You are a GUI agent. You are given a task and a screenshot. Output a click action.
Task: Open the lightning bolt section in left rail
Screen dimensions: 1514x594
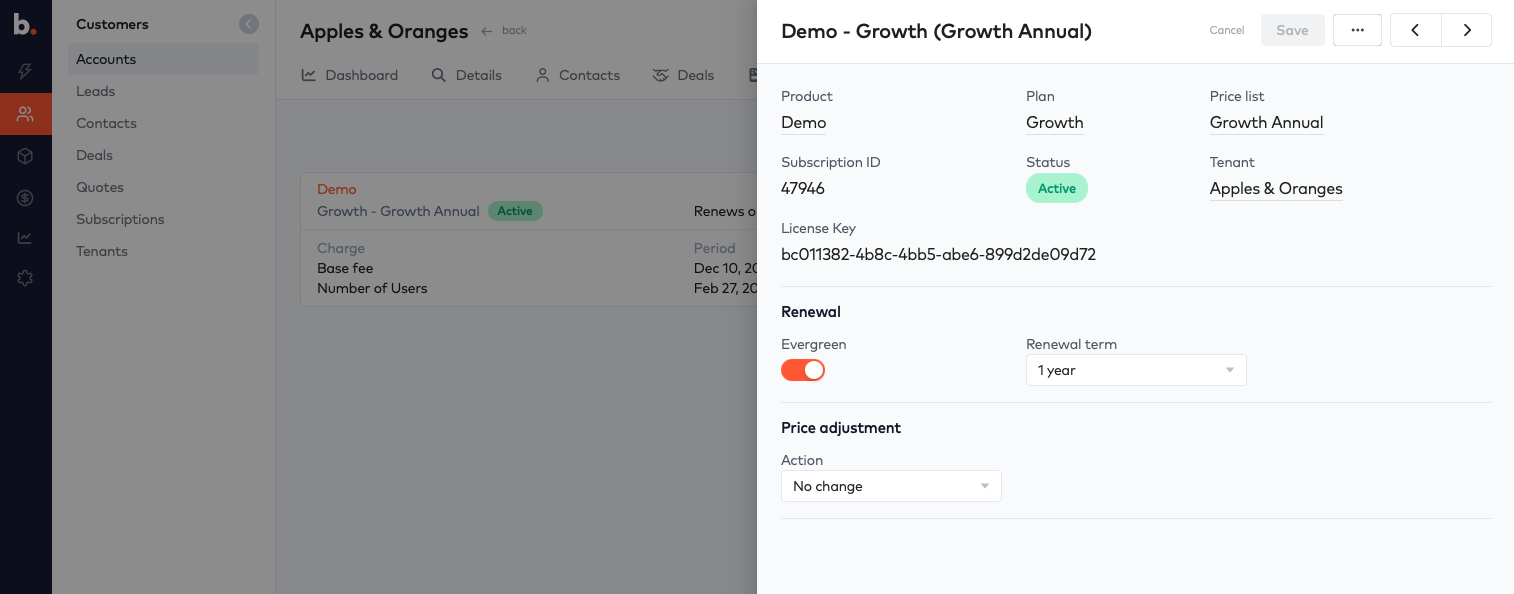pos(25,71)
